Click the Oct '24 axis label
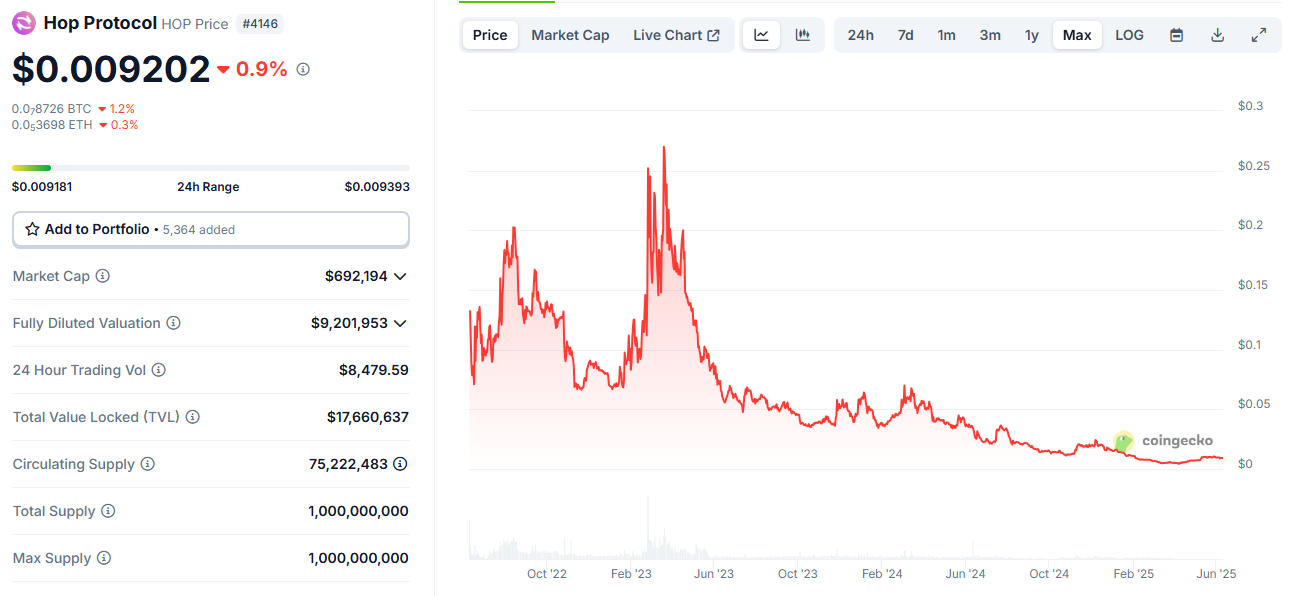This screenshot has width=1311, height=596. [x=1049, y=574]
